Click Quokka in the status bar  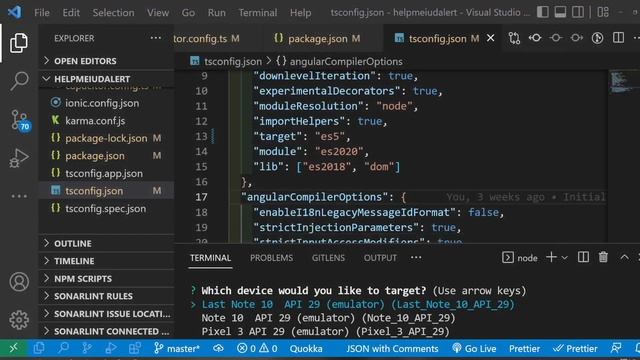[306, 349]
